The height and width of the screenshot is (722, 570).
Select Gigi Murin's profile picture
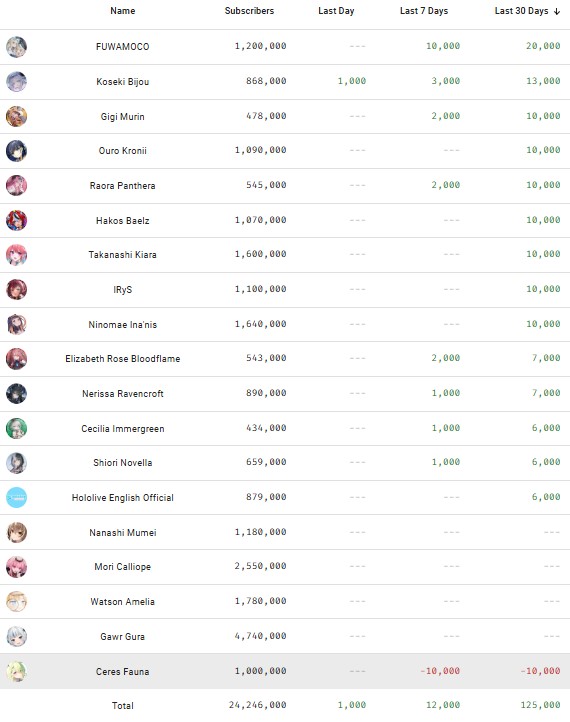click(x=16, y=116)
